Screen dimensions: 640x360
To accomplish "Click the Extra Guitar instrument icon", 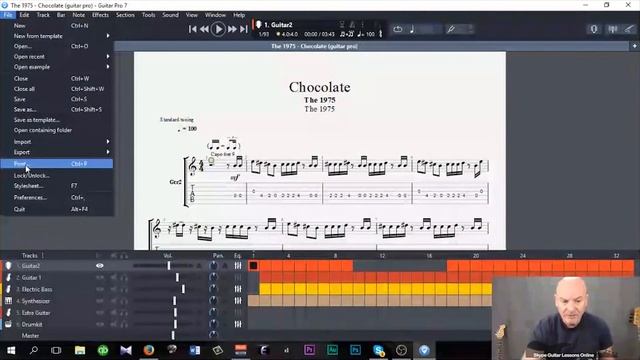I will (x=8, y=313).
